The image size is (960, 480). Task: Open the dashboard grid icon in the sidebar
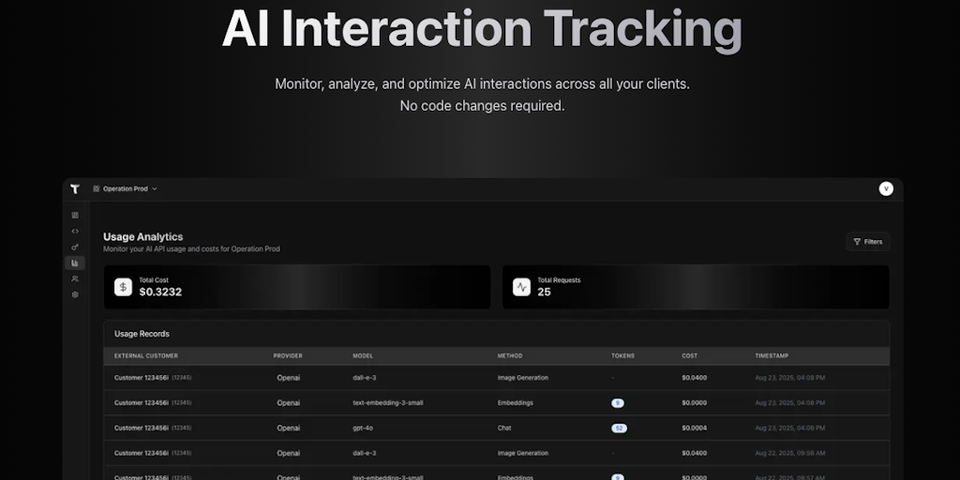tap(75, 216)
